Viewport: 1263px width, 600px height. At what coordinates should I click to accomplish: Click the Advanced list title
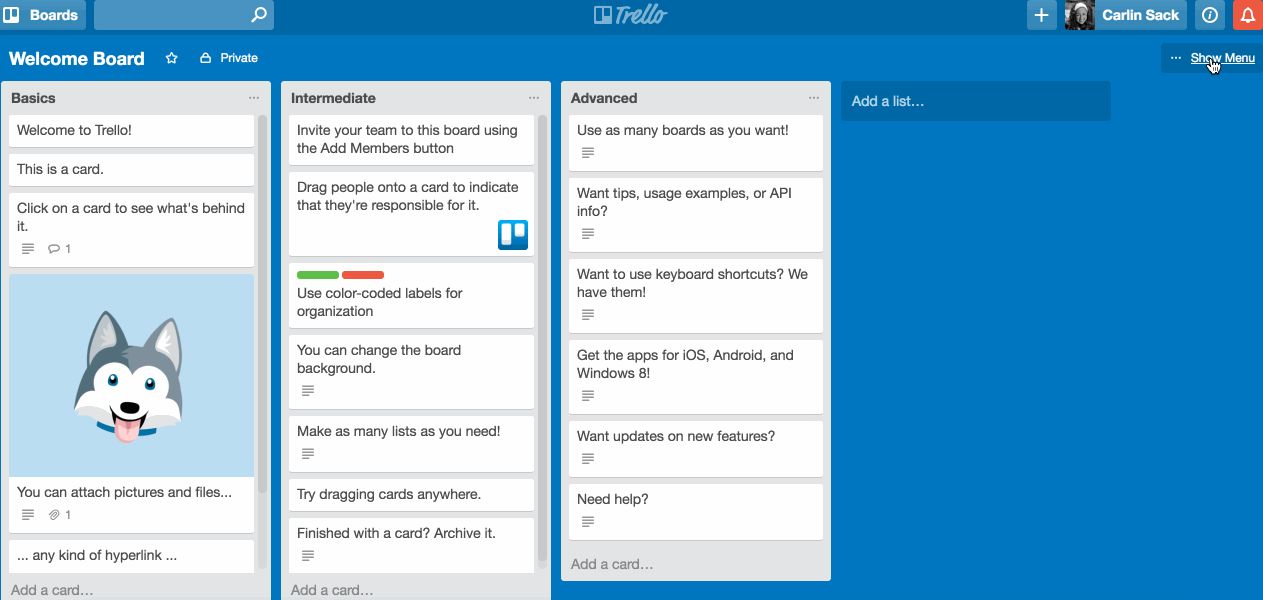click(x=604, y=98)
